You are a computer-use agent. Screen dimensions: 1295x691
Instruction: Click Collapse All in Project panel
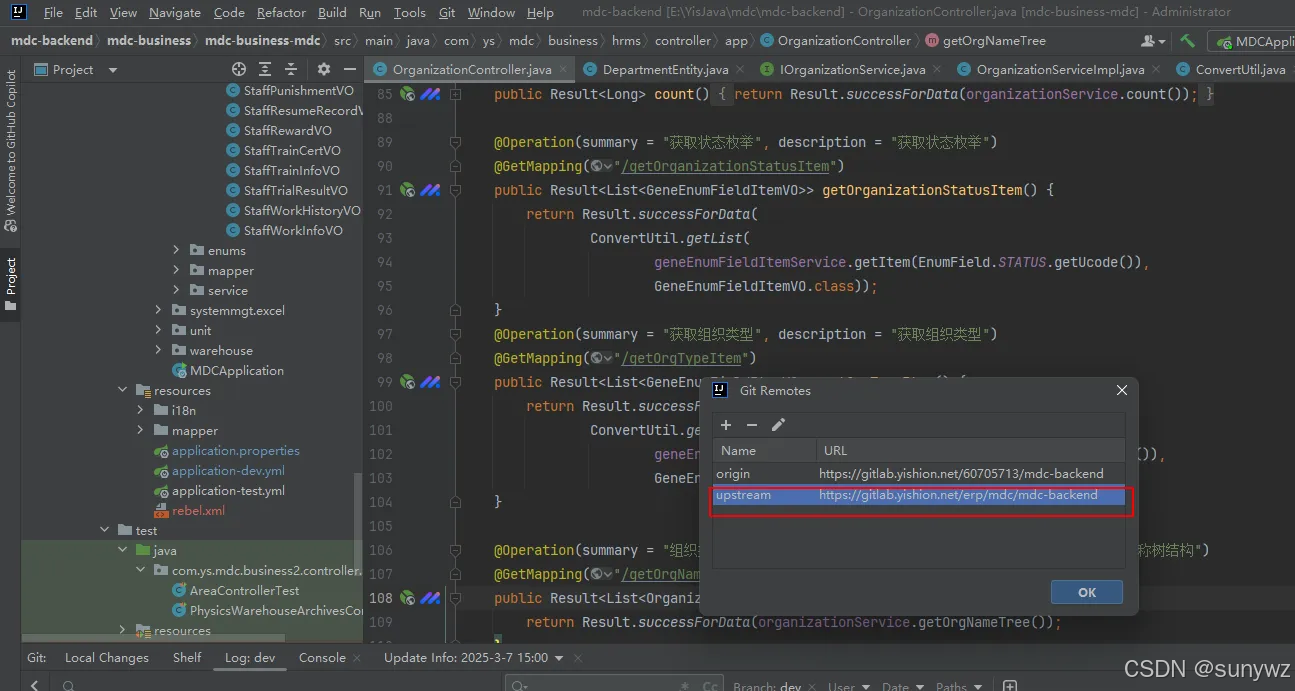pyautogui.click(x=291, y=69)
